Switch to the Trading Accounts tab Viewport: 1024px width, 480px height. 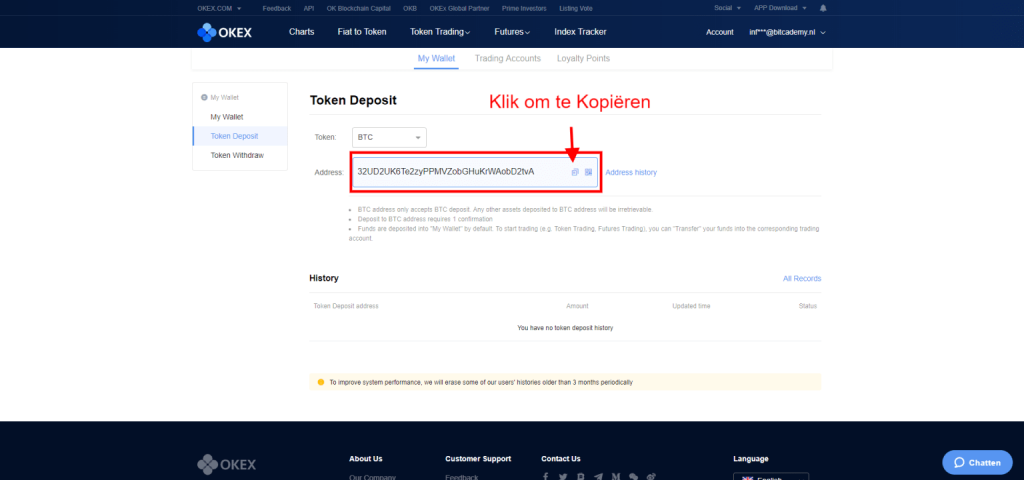(507, 58)
